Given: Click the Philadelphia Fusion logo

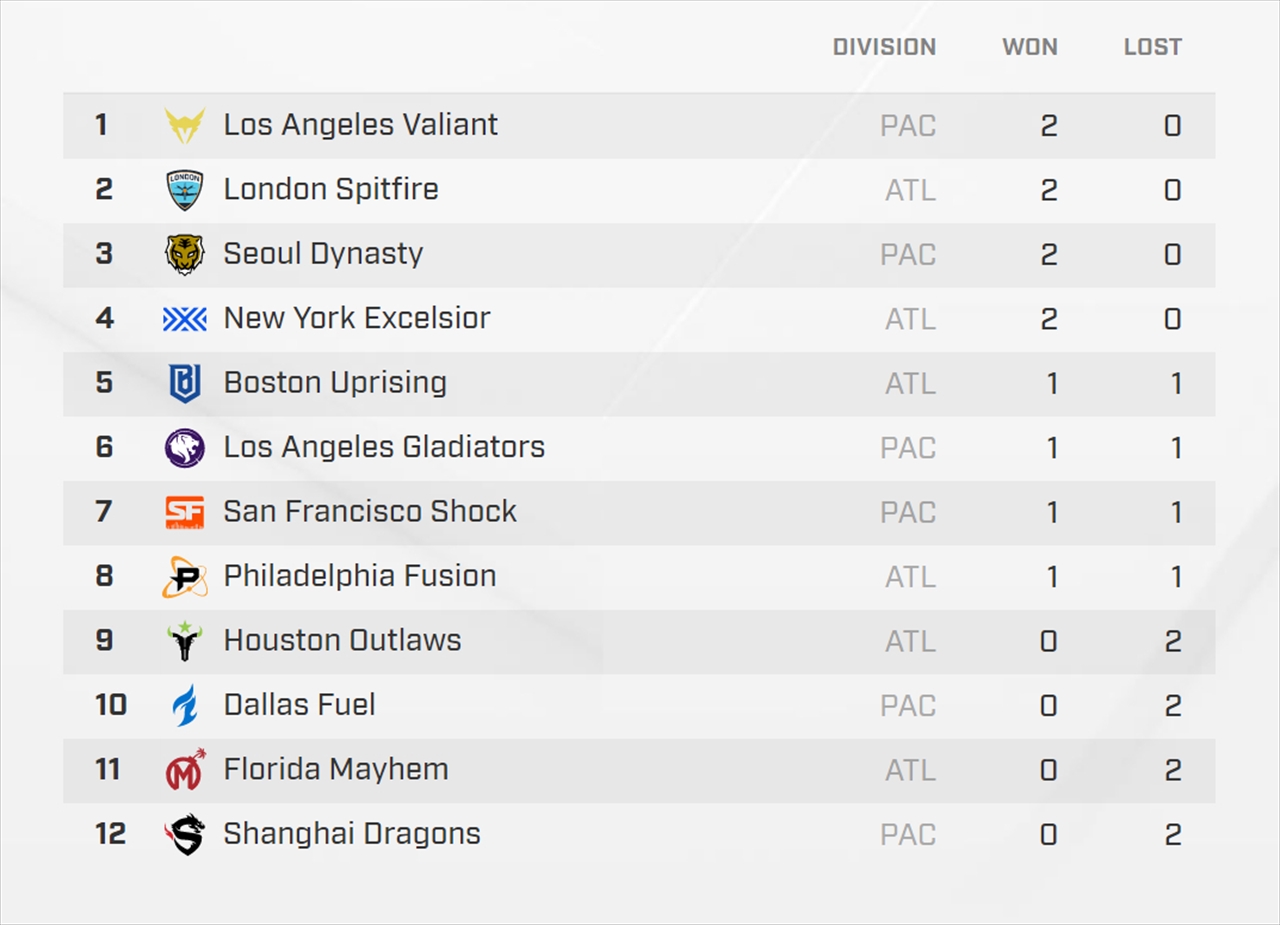Looking at the screenshot, I should tap(185, 577).
